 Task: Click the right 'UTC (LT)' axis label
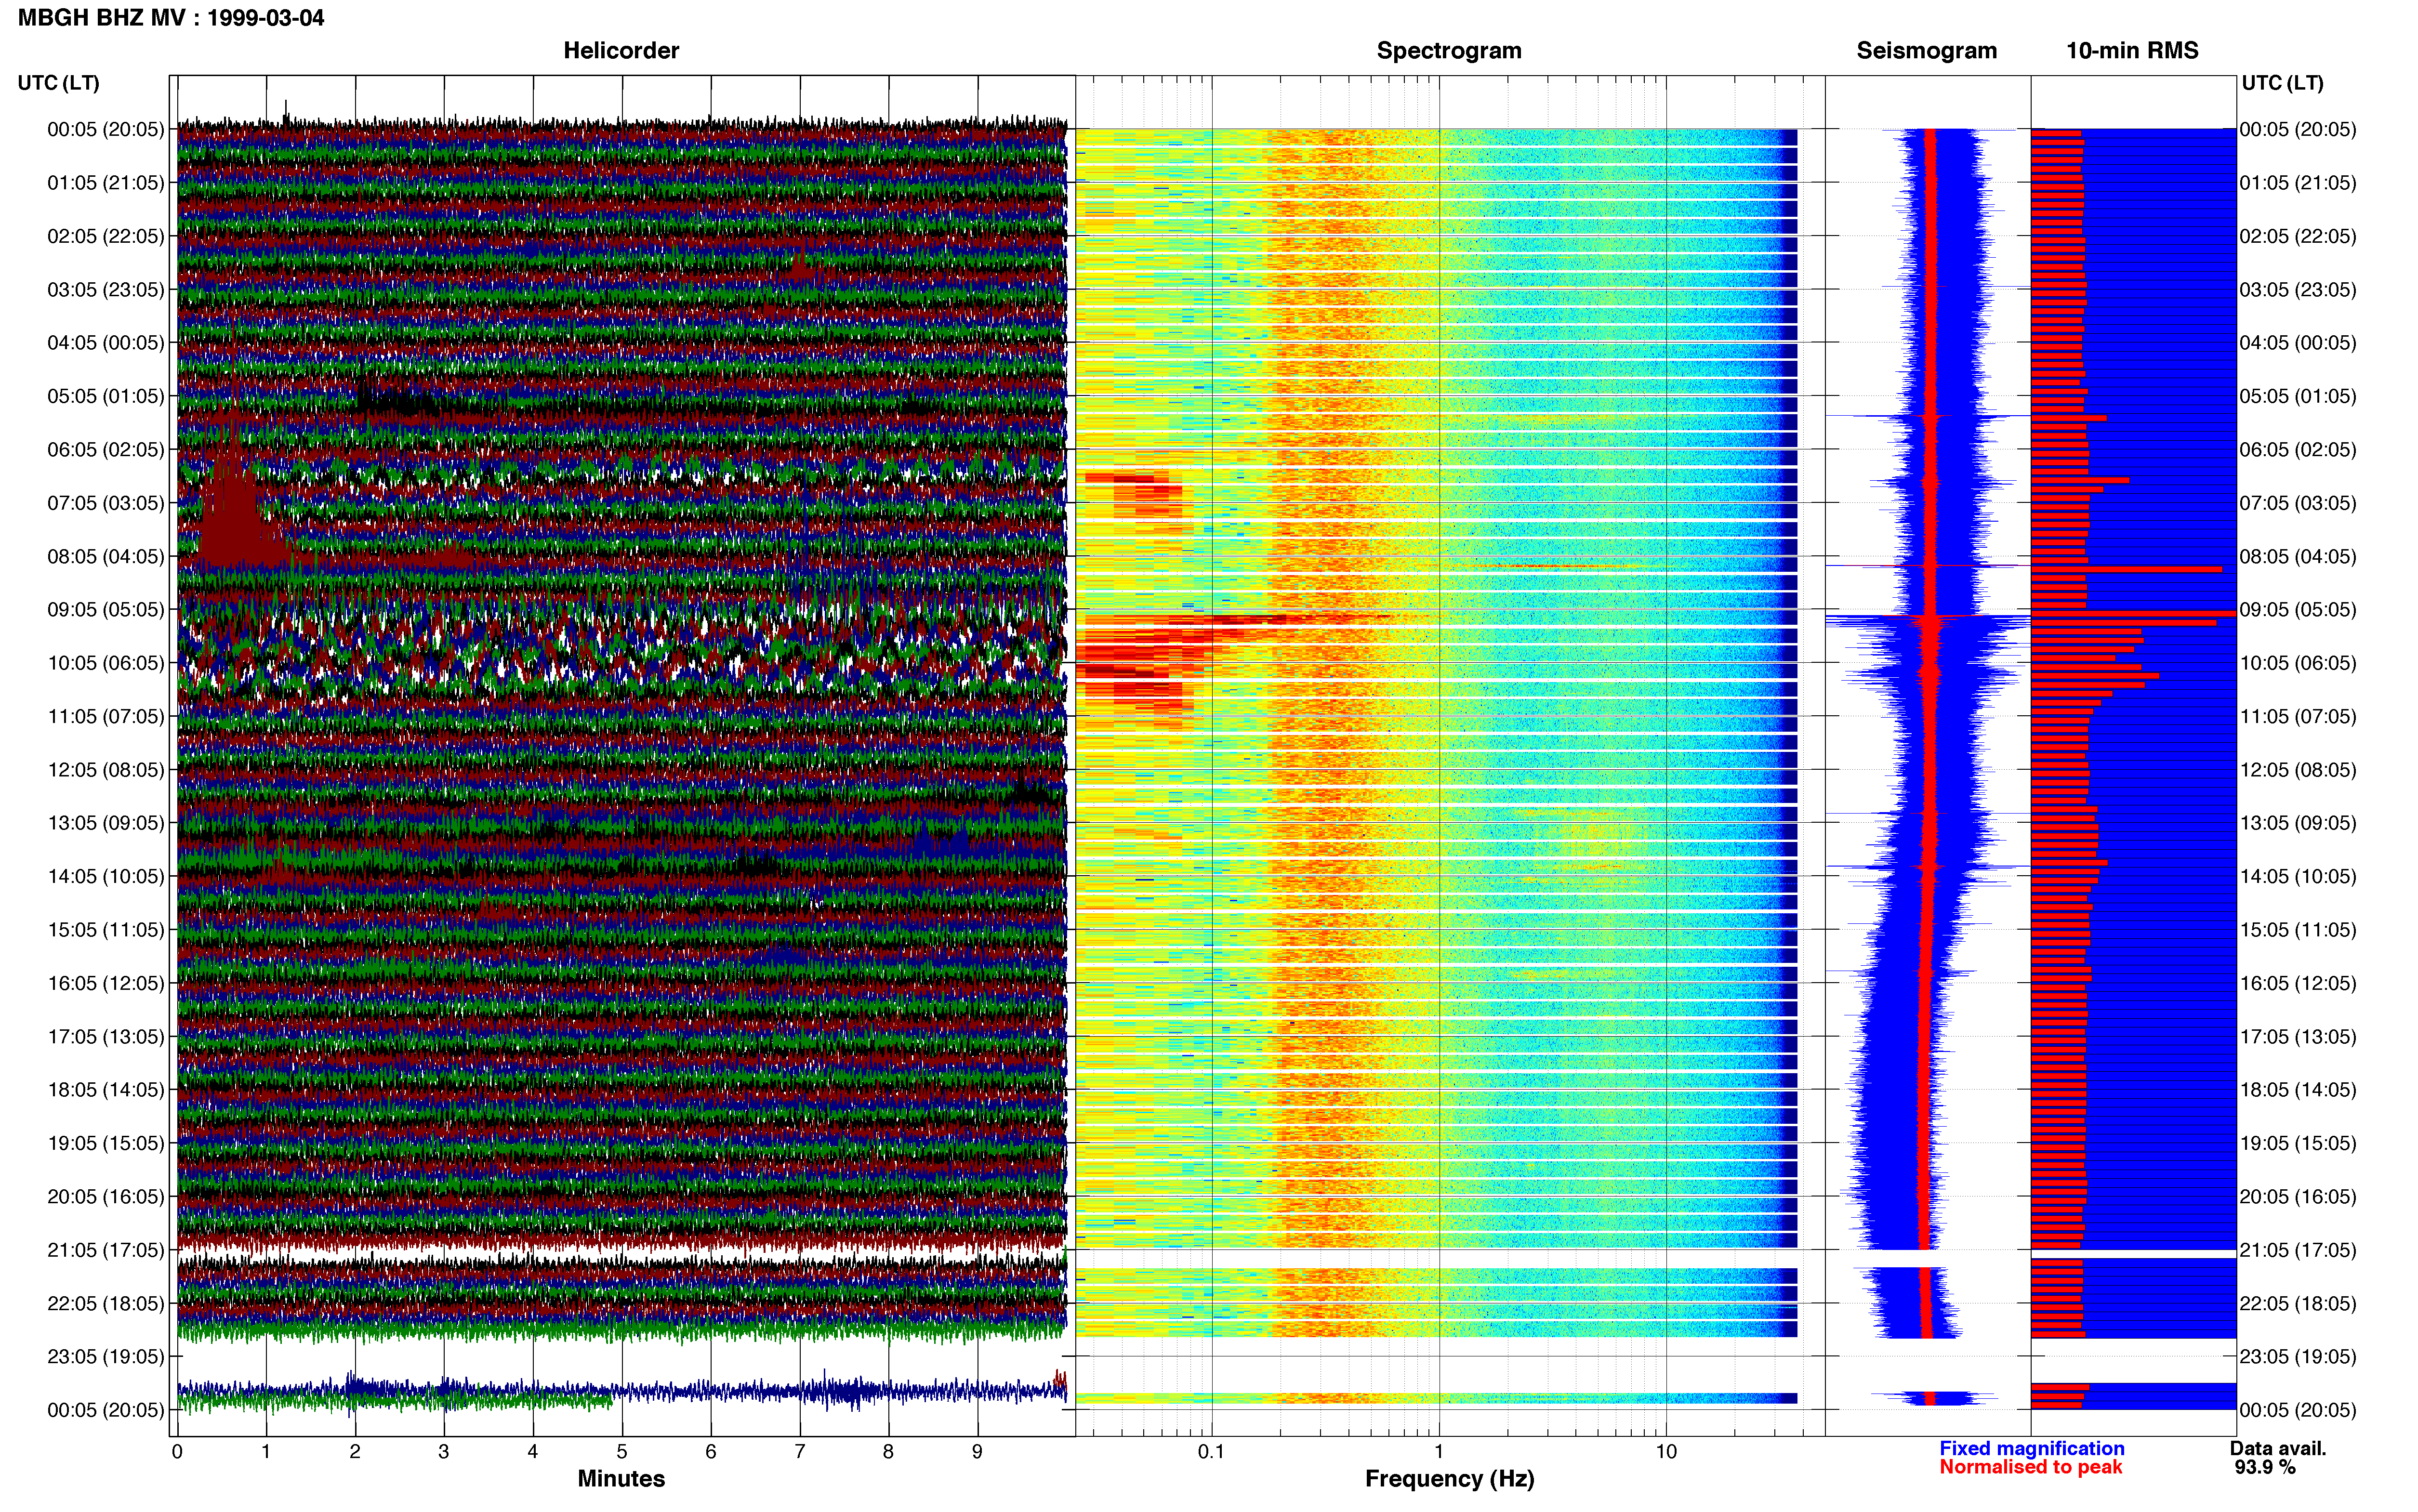2282,83
